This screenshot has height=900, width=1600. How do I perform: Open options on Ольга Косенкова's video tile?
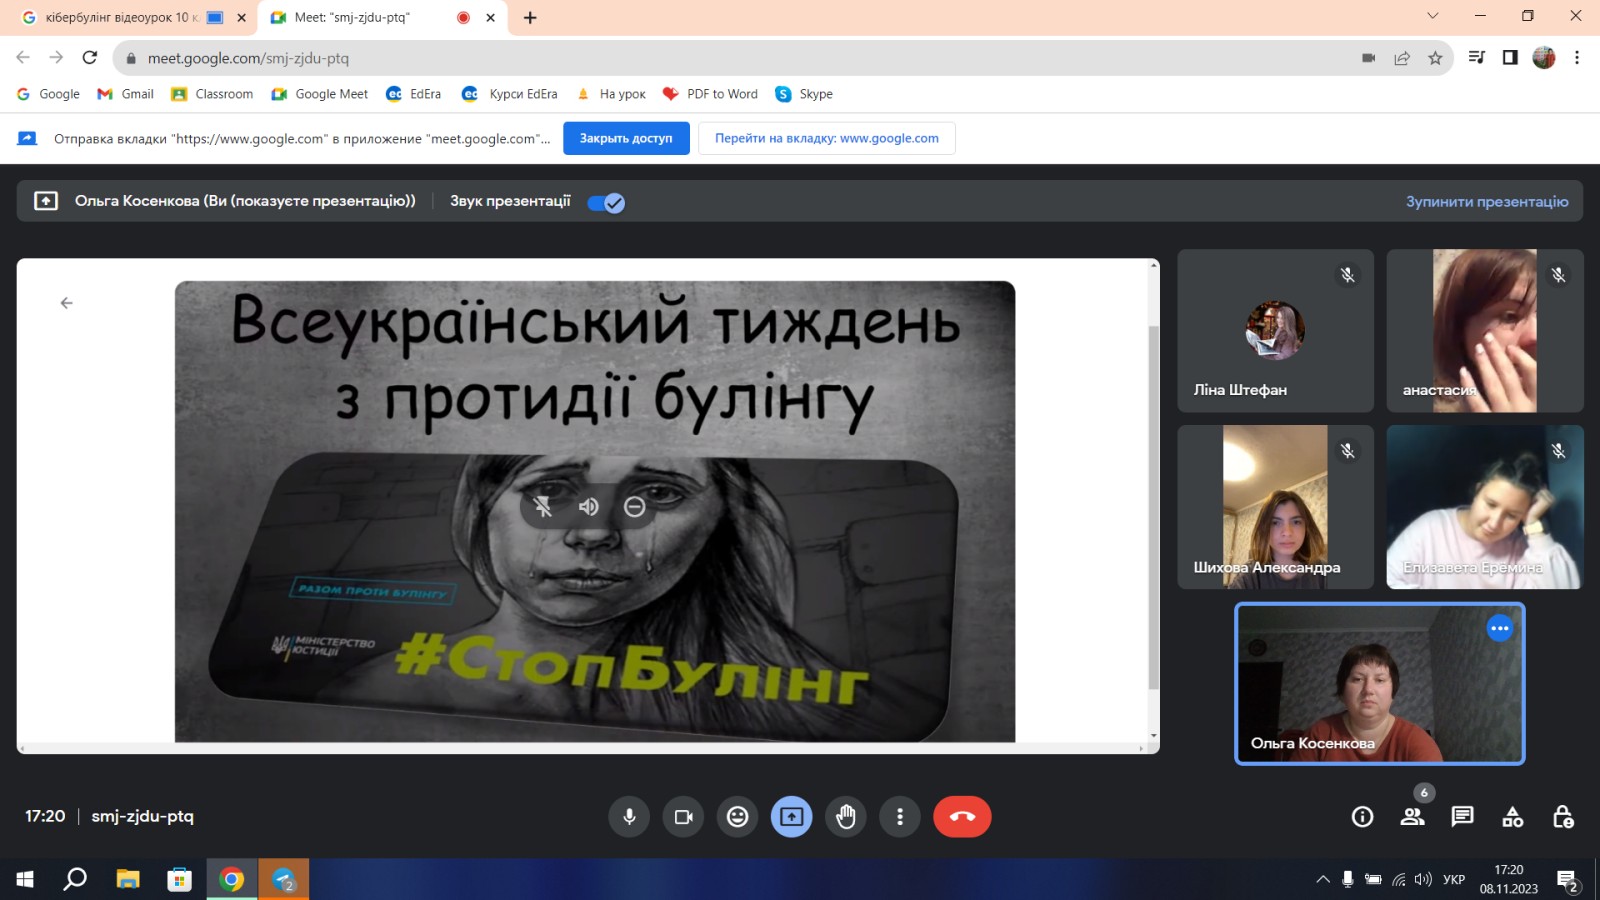[1499, 628]
